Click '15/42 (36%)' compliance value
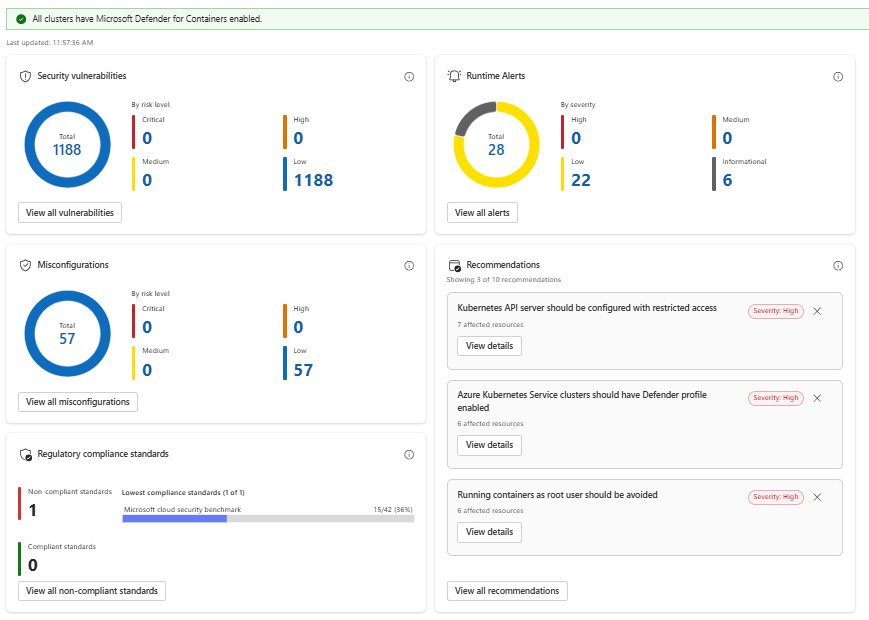The width and height of the screenshot is (869, 620). 393,510
